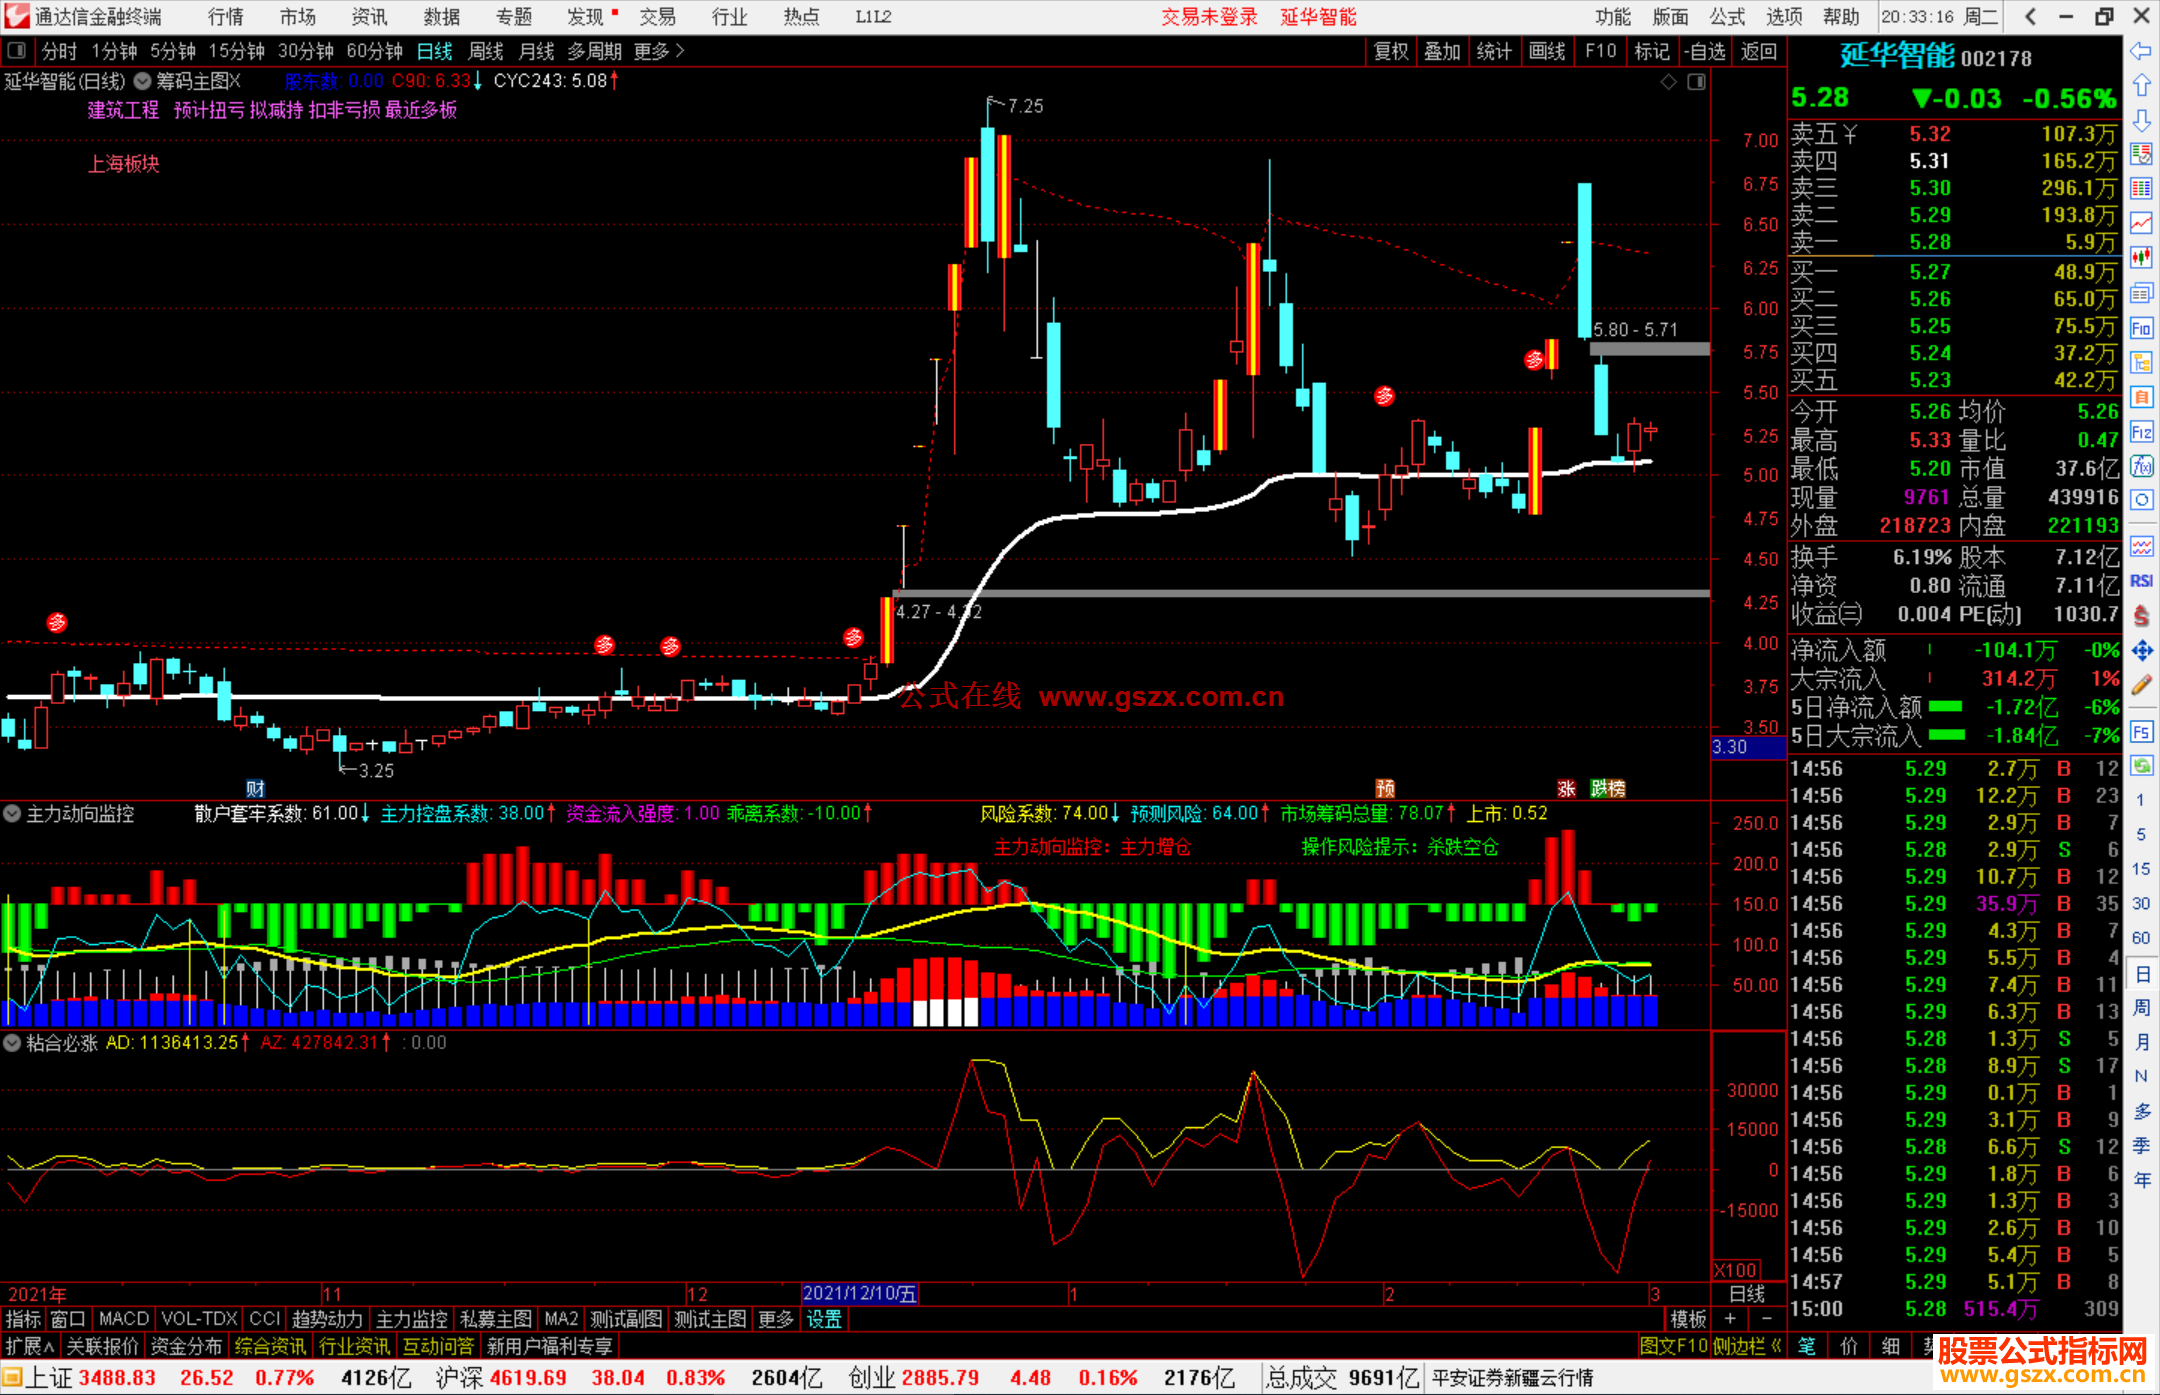Select the MACD indicator tab
Viewport: 2160px width, 1395px height.
tap(124, 1319)
